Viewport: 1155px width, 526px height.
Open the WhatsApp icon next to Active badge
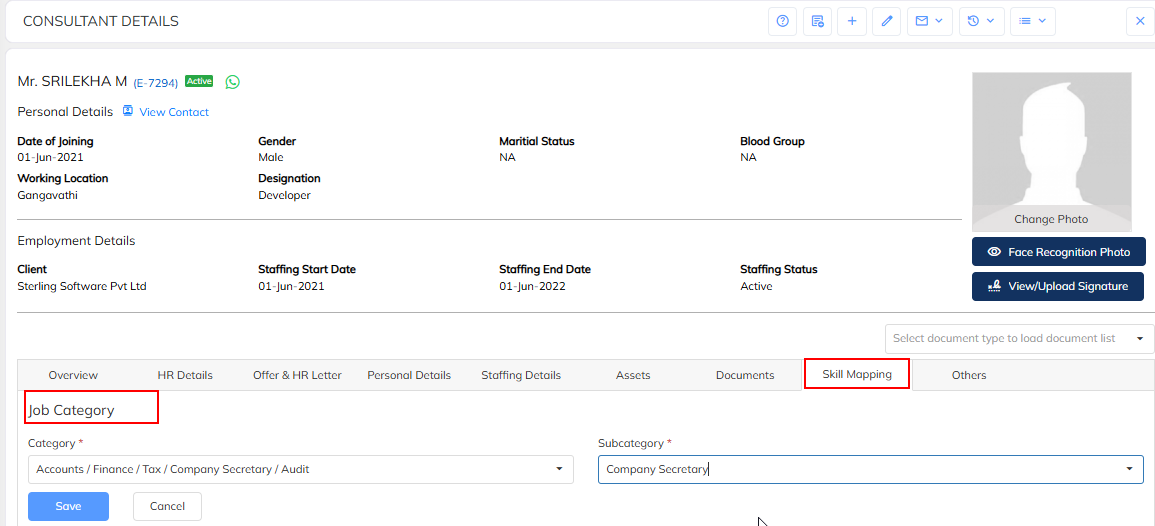pyautogui.click(x=233, y=82)
